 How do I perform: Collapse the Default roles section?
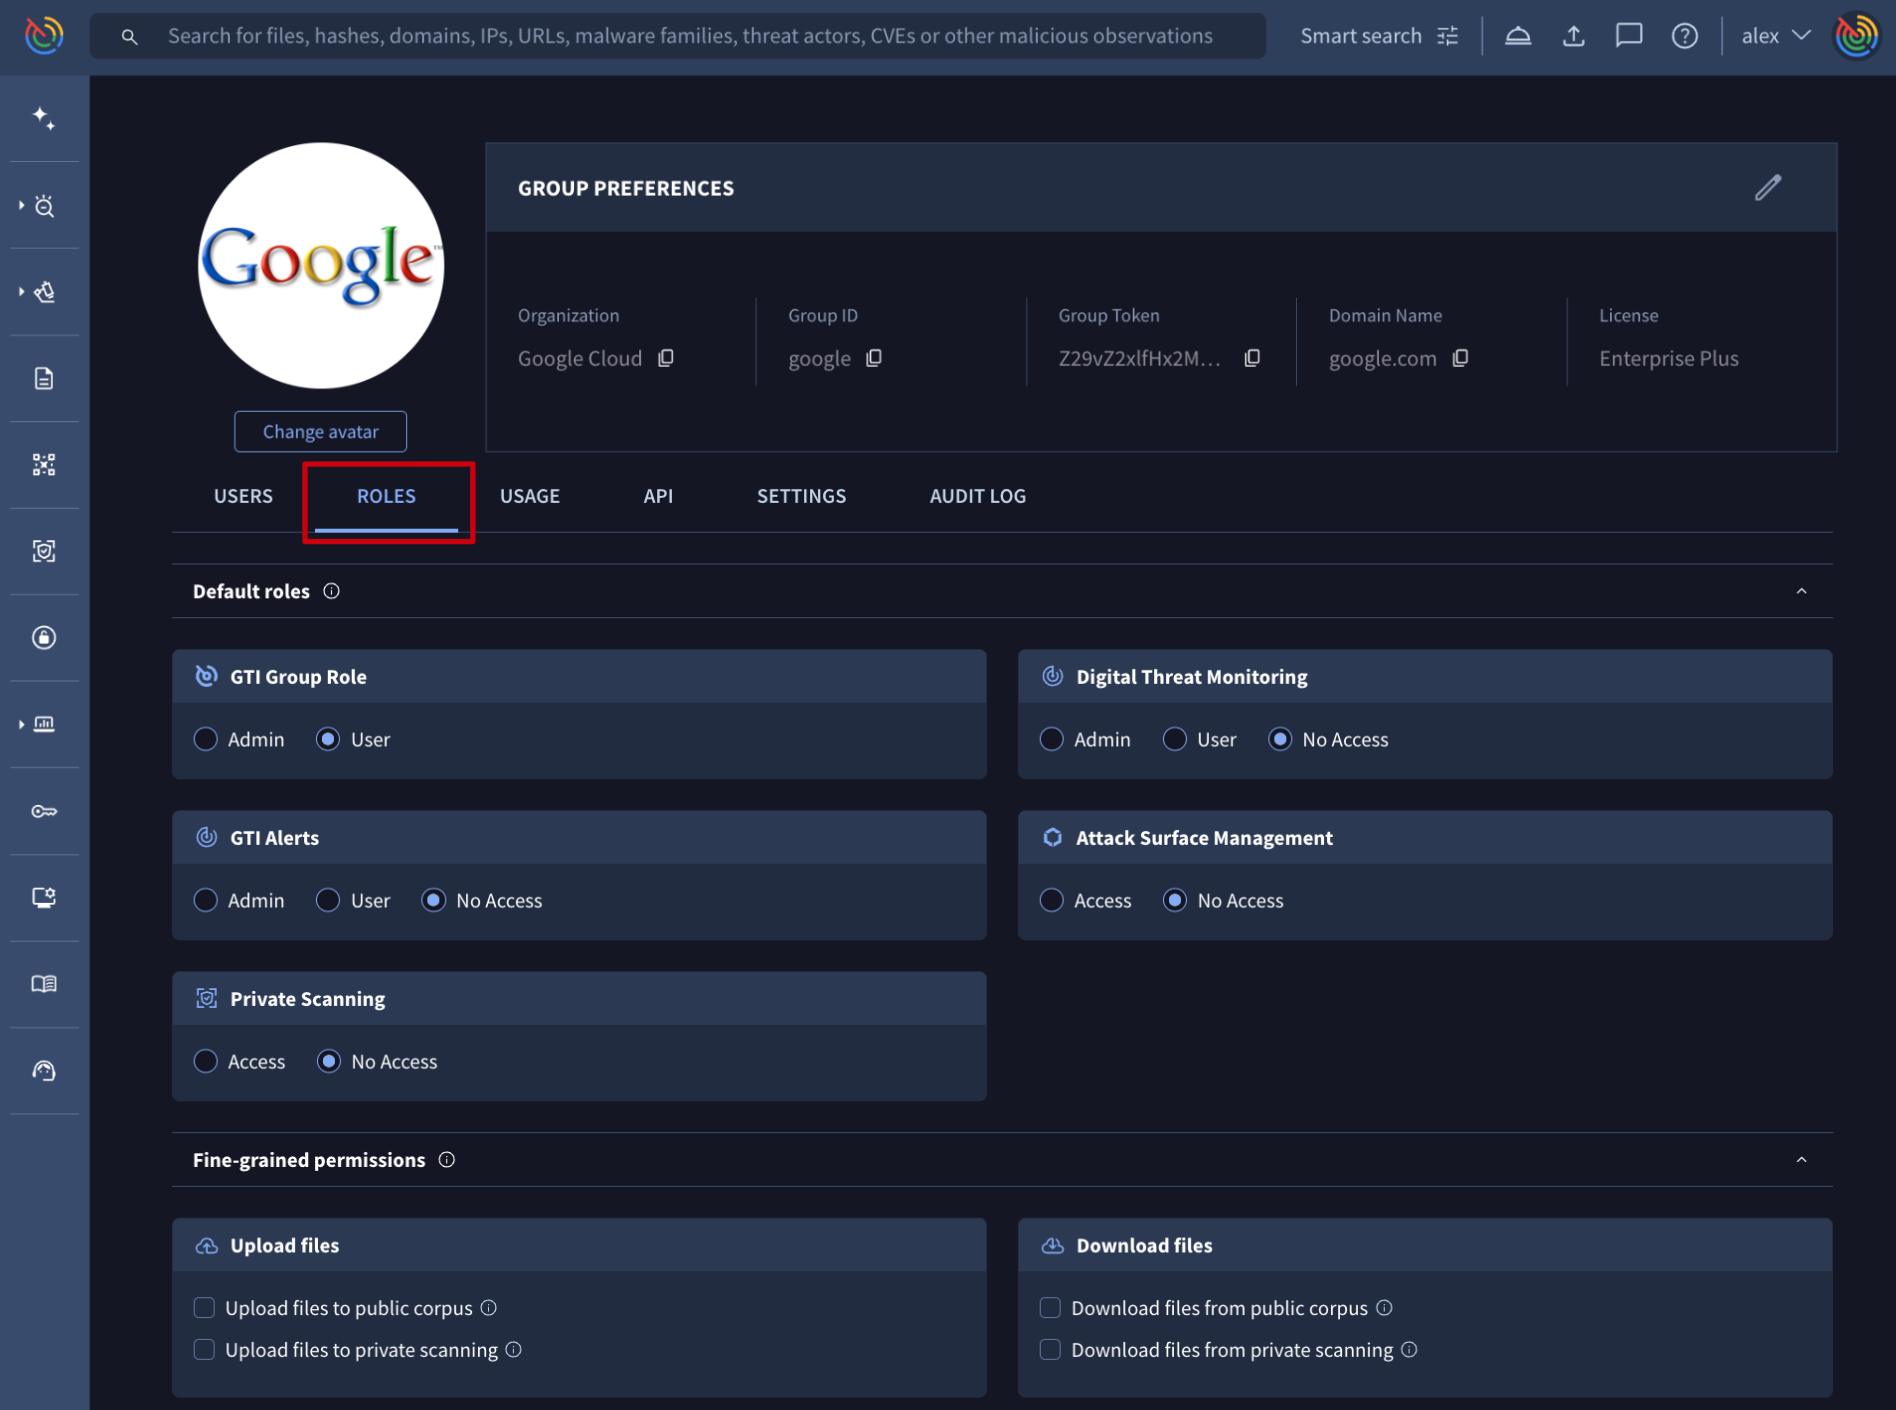1801,591
